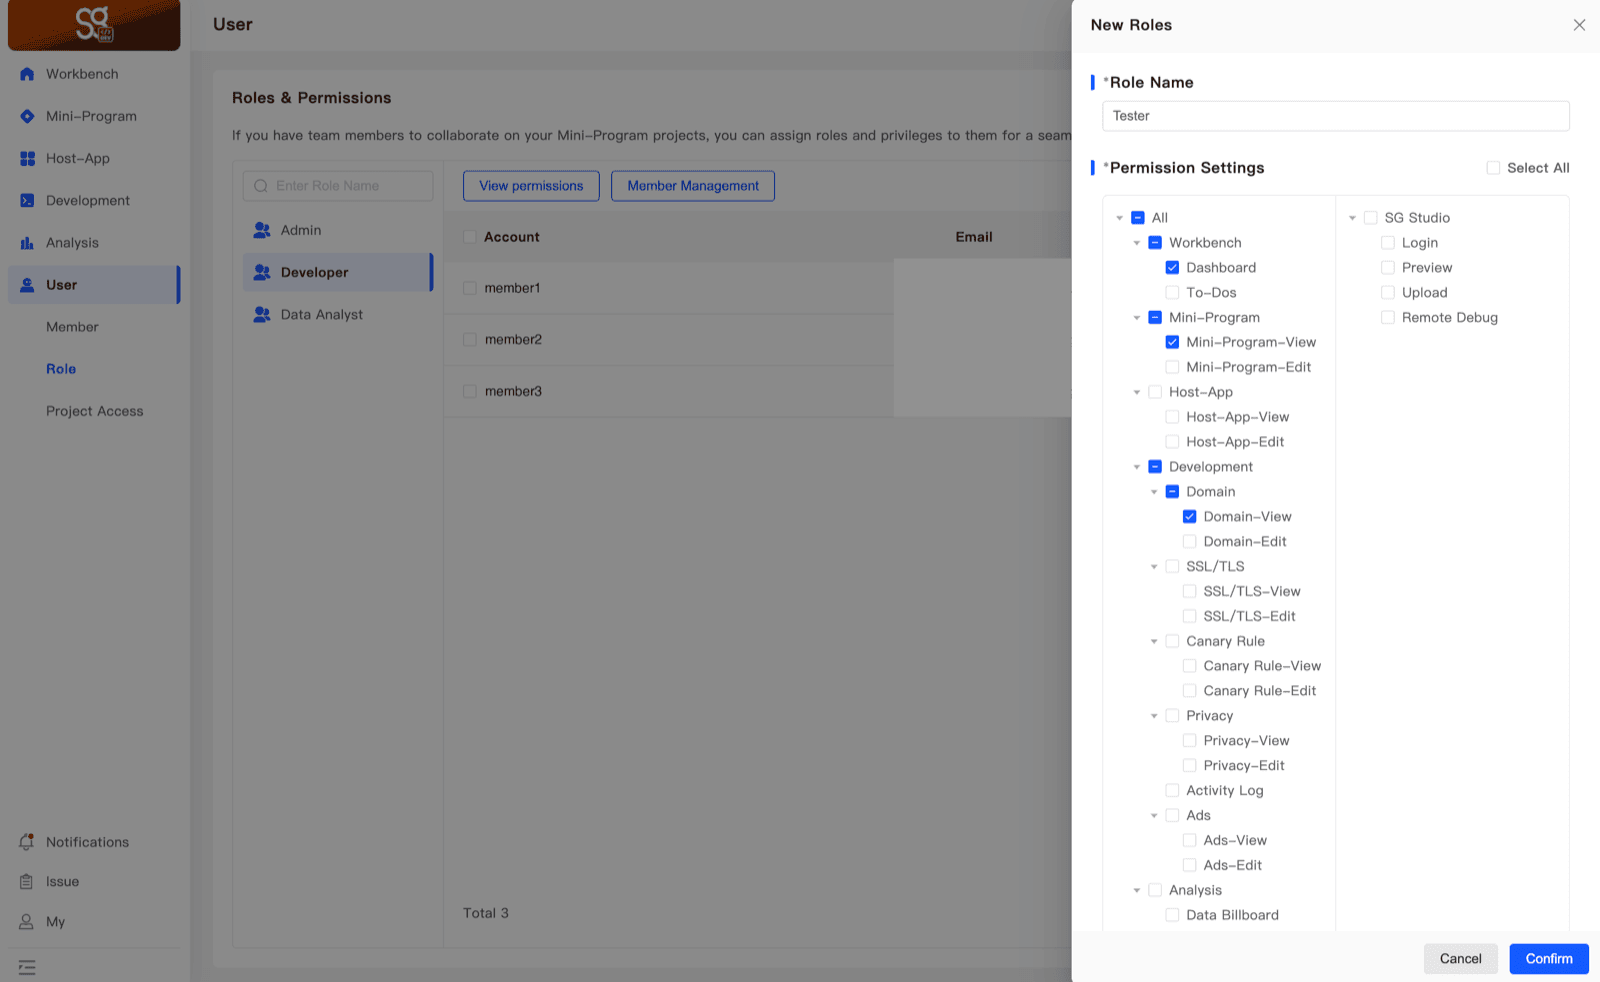Click the User person icon in sidebar
1600x982 pixels.
[27, 285]
